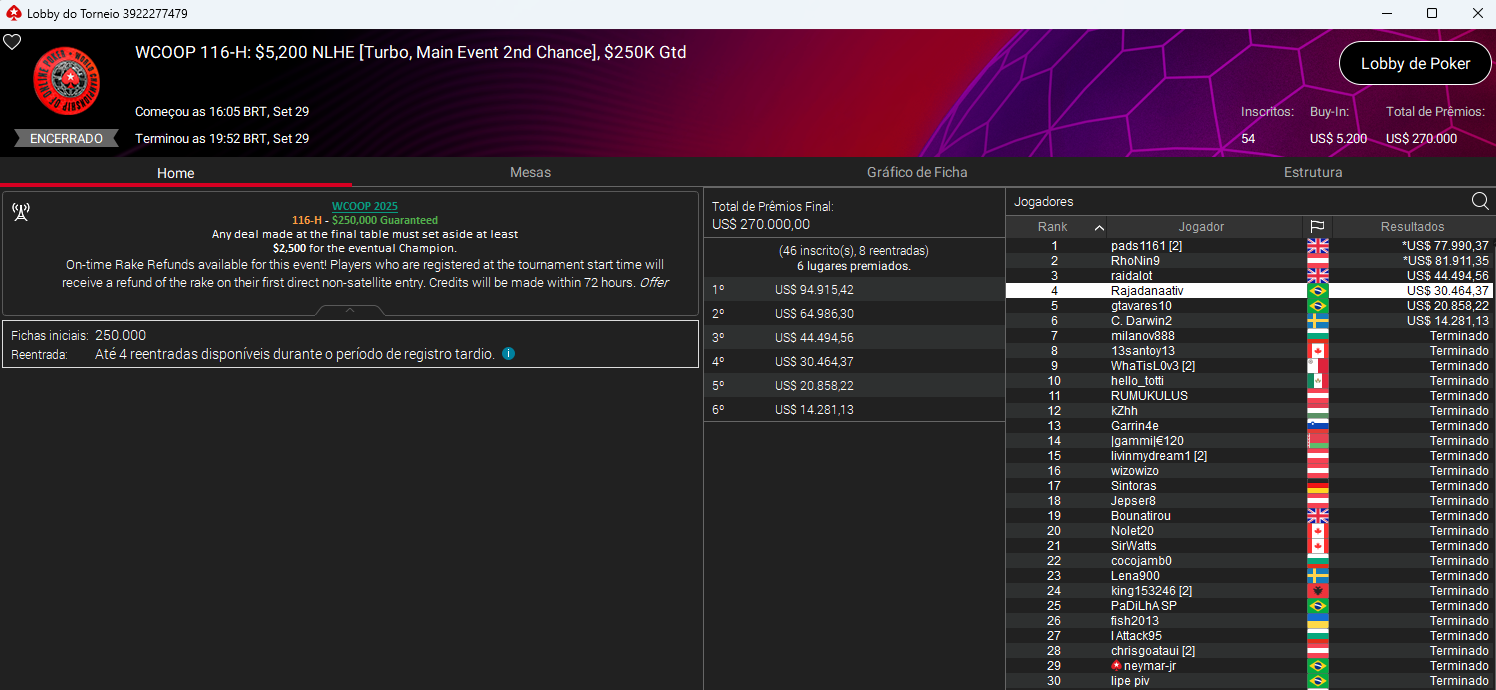Click the PokerStars logo in title bar
The height and width of the screenshot is (690, 1496).
pos(13,14)
